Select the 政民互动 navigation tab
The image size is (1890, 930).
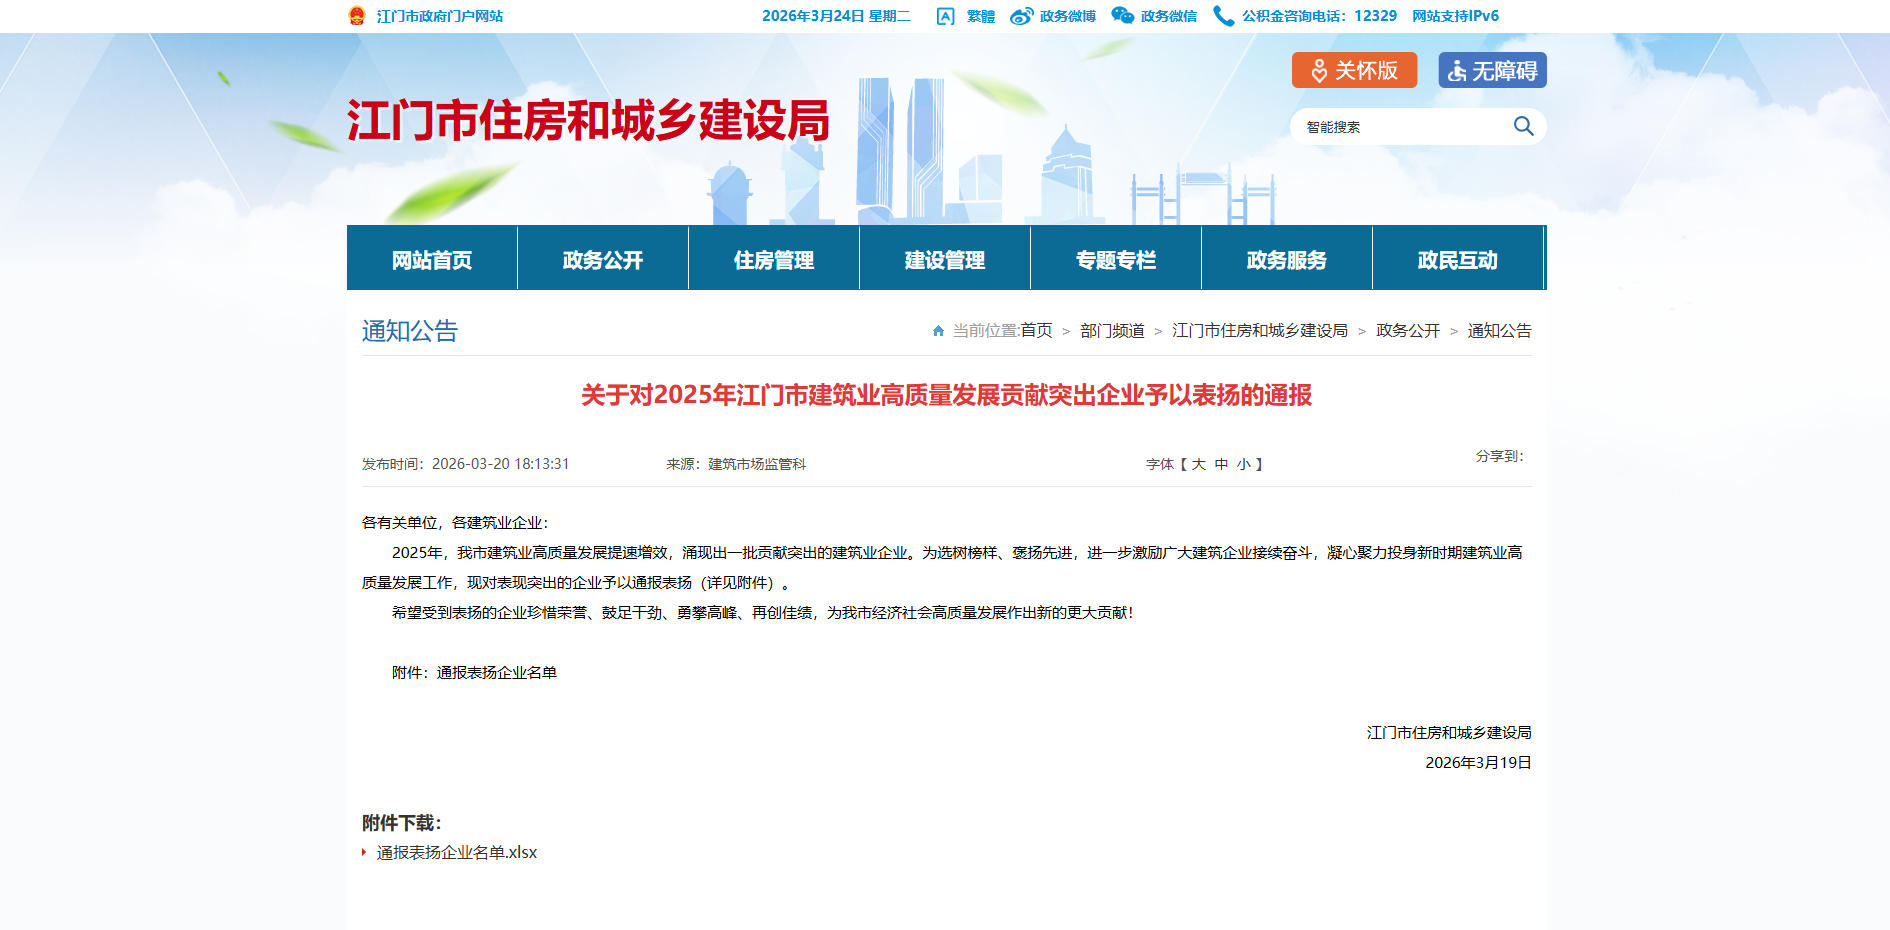click(x=1457, y=260)
